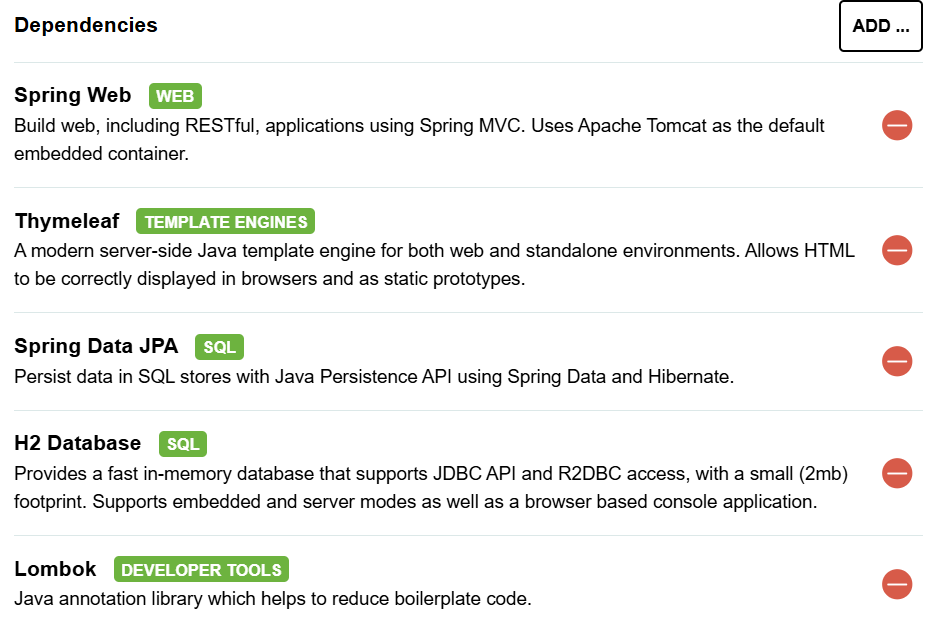Remove the Lombok dependency
Screen dimensions: 929x630
[896, 584]
